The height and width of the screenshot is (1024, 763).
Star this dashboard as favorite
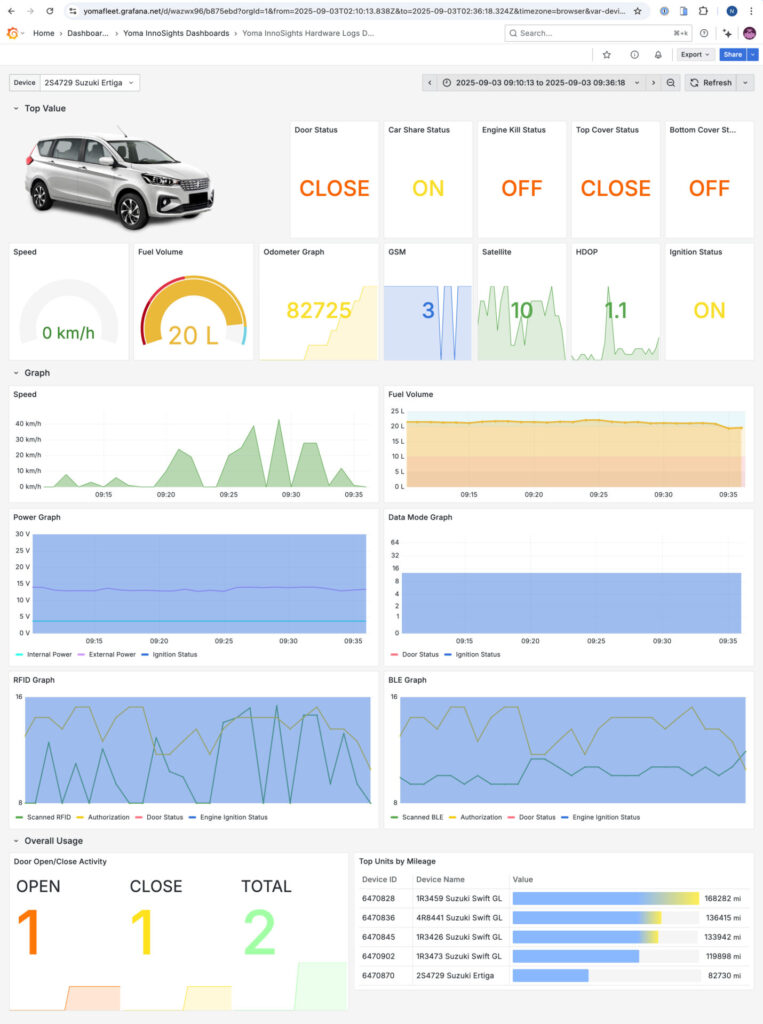coord(607,55)
